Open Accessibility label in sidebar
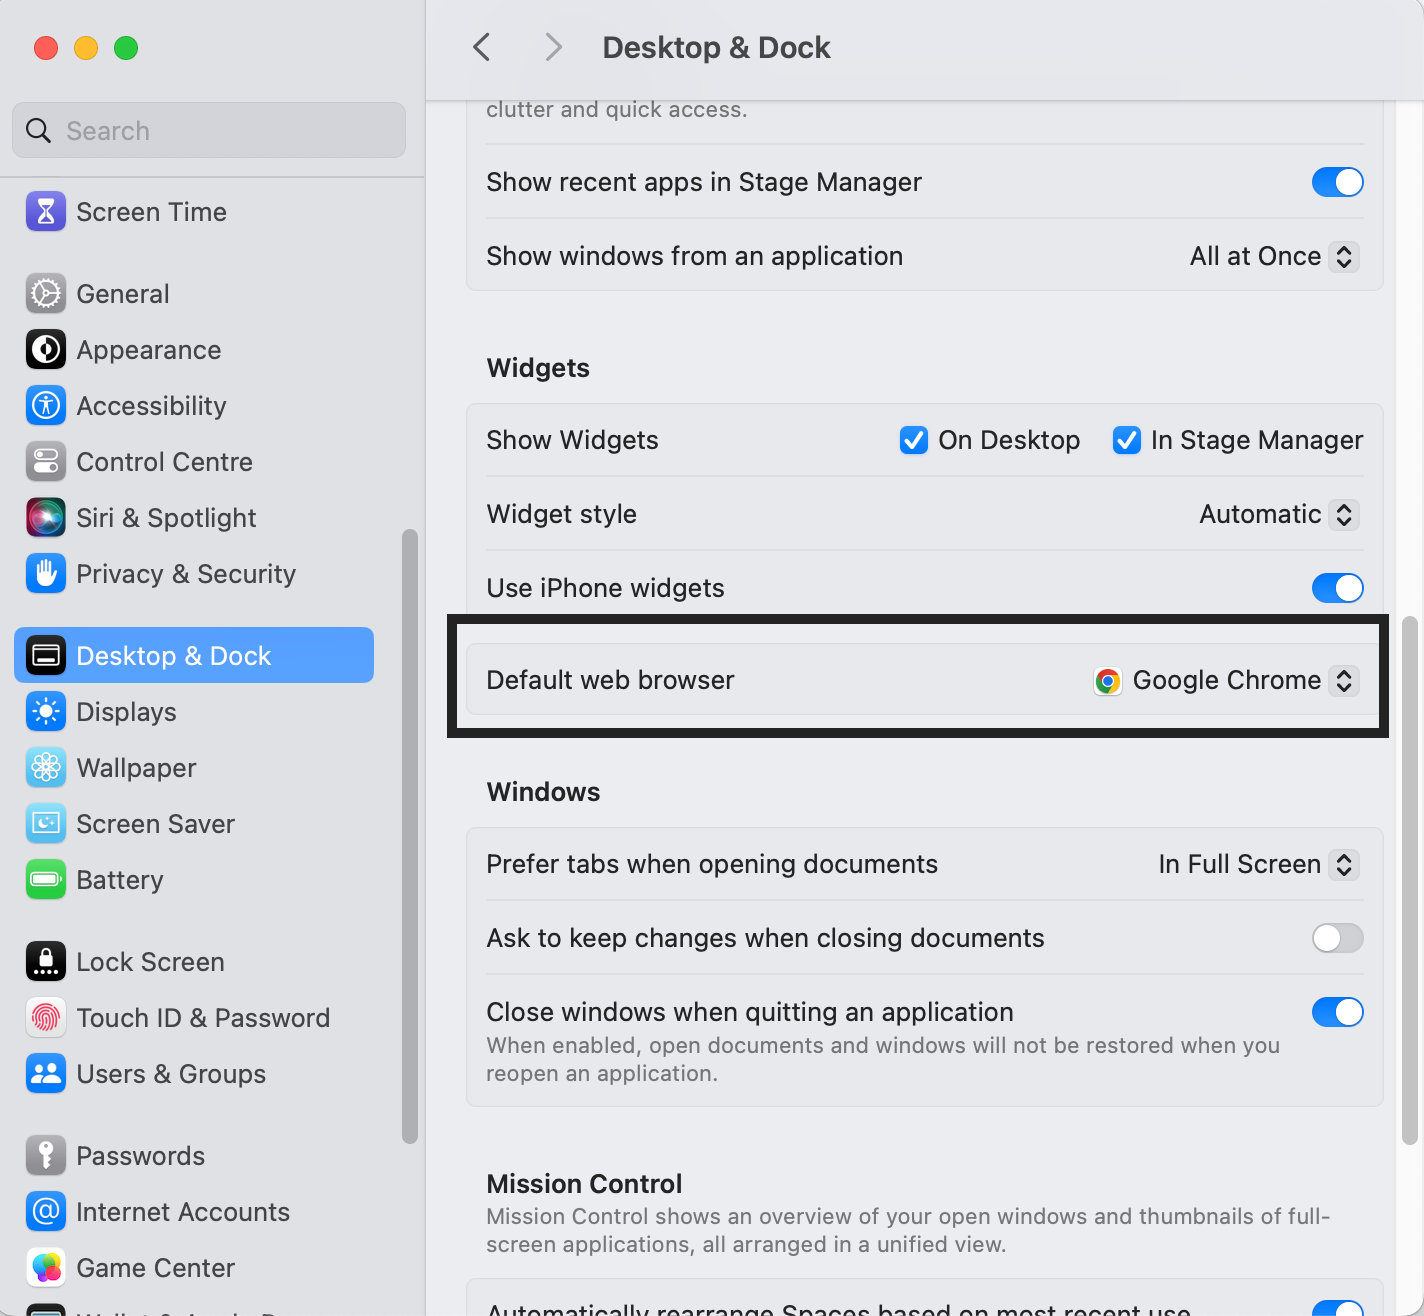Viewport: 1424px width, 1316px height. click(152, 406)
